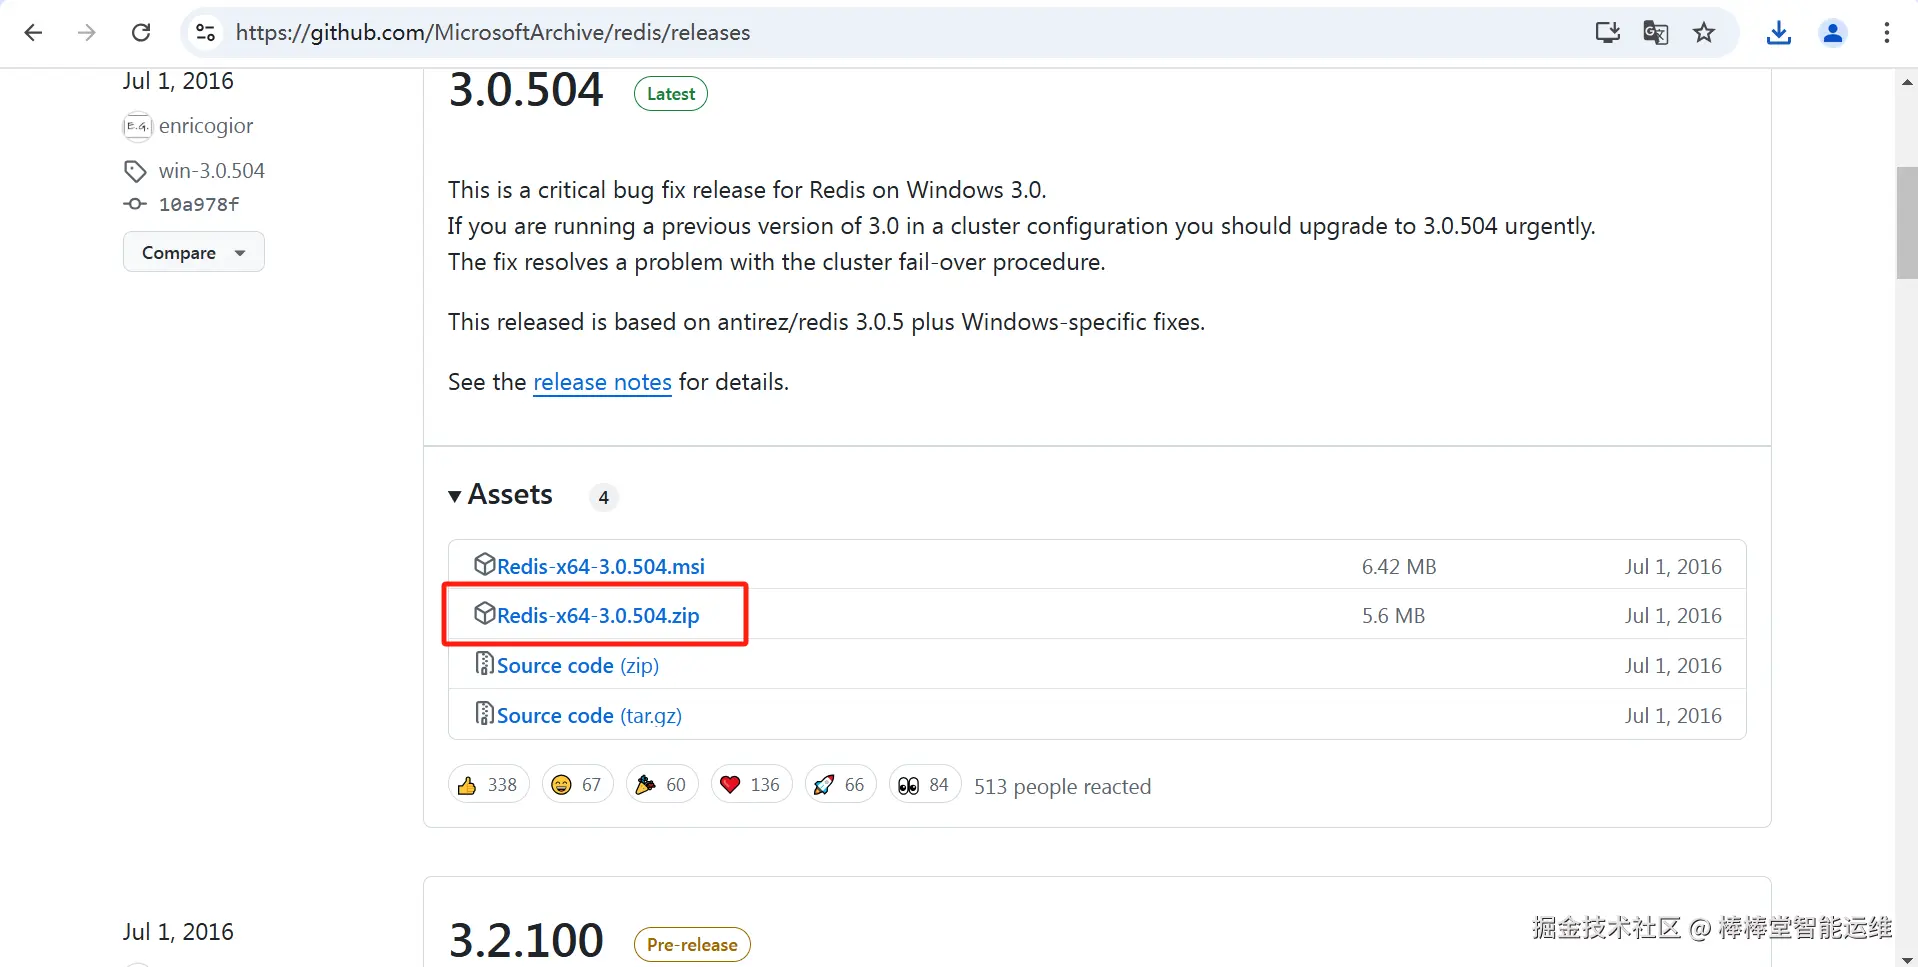The height and width of the screenshot is (967, 1918).
Task: Toggle the red heart reaction (136)
Action: (x=751, y=785)
